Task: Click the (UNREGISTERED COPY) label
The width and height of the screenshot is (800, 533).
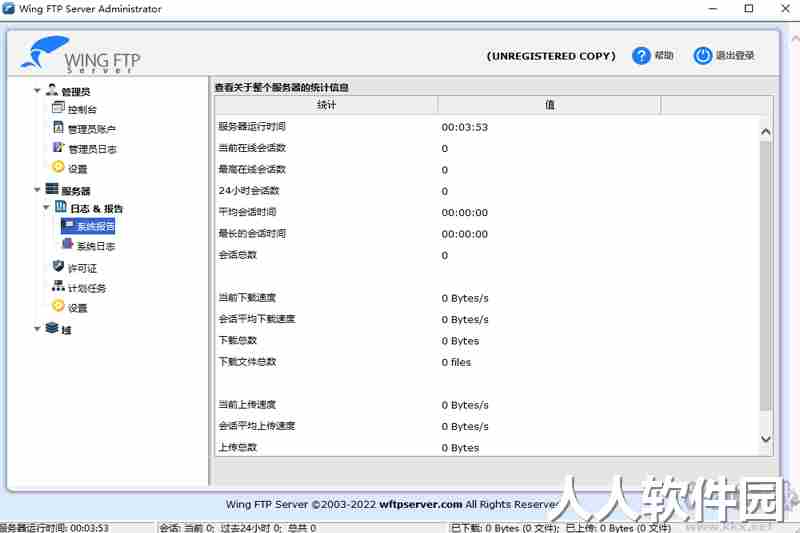Action: click(551, 56)
